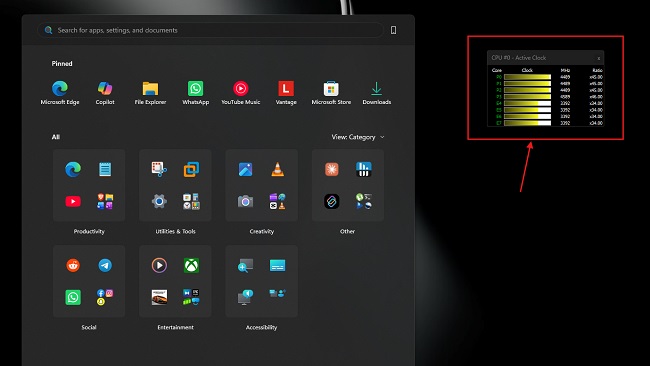This screenshot has height=366, width=650.
Task: Expand the View: Category dropdown
Action: coord(358,137)
